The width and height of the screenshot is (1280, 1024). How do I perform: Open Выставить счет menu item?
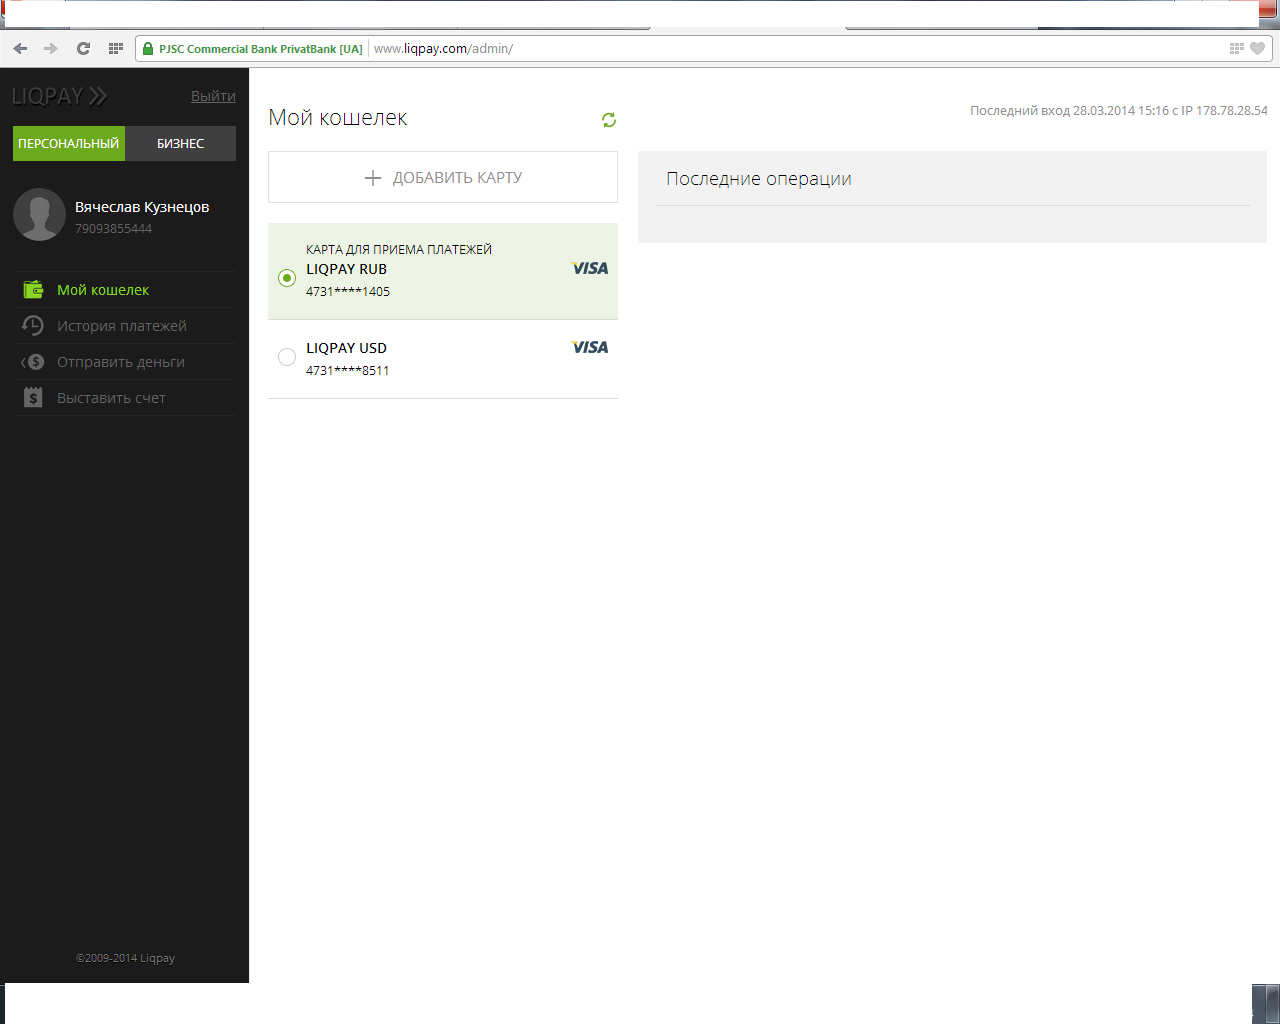click(x=124, y=398)
